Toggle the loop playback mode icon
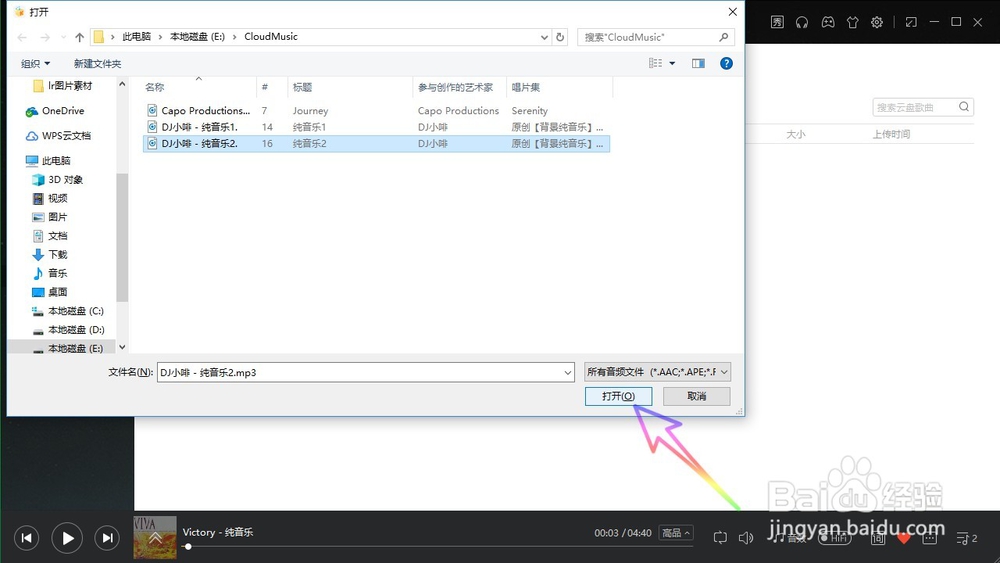Image resolution: width=1000 pixels, height=563 pixels. tap(720, 537)
